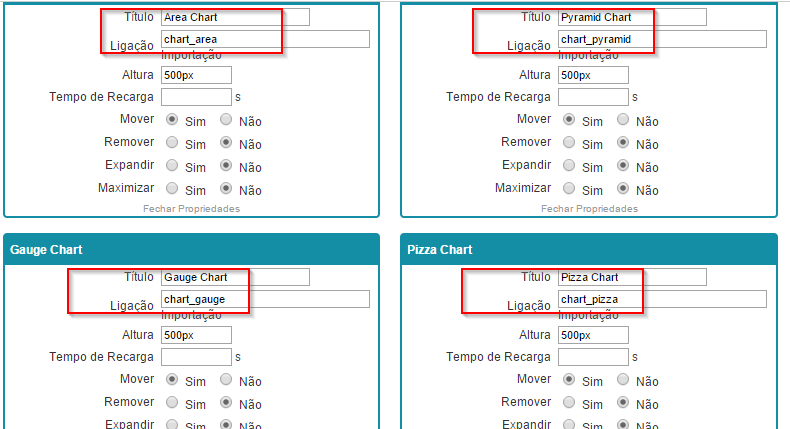Select Sim for Remover in Area Chart panel
Viewport: 790px width, 429px height.
click(172, 143)
